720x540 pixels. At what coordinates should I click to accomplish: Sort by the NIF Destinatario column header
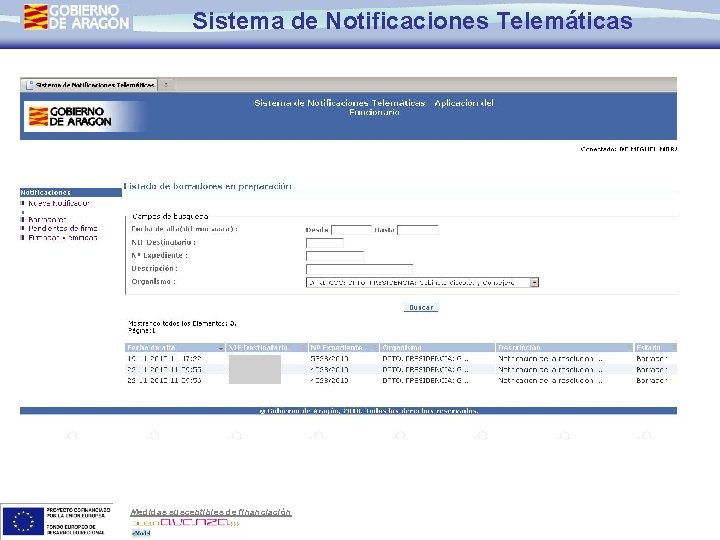267,348
